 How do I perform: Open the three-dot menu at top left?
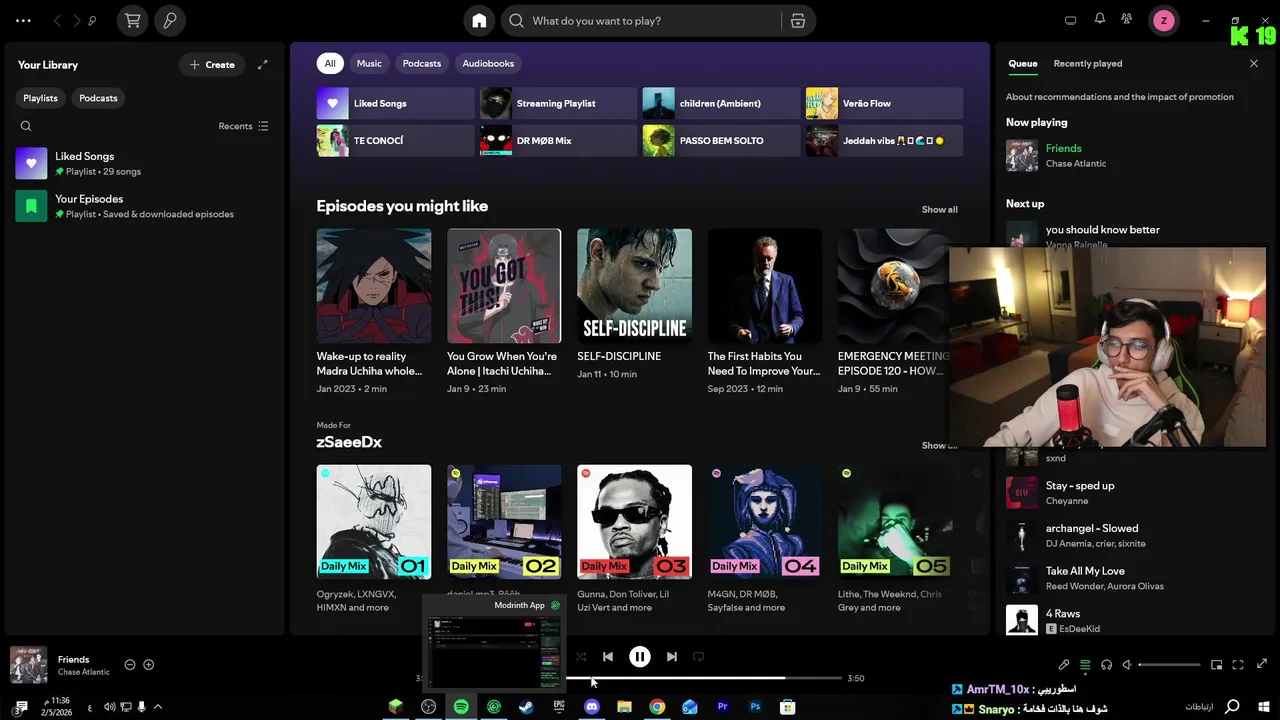(23, 20)
